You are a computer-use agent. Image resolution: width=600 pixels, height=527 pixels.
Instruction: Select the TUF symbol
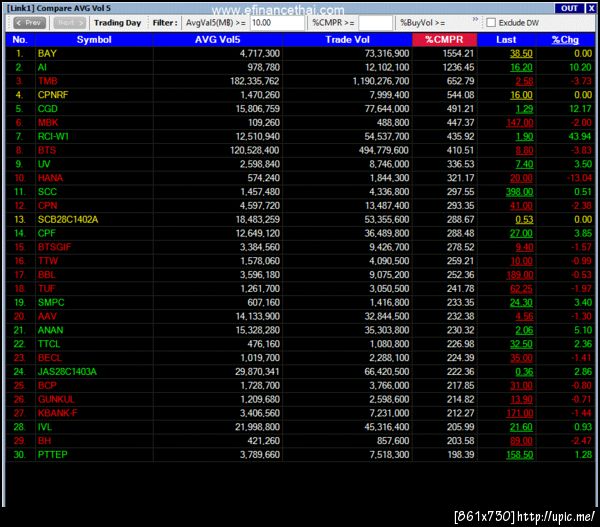click(x=46, y=289)
